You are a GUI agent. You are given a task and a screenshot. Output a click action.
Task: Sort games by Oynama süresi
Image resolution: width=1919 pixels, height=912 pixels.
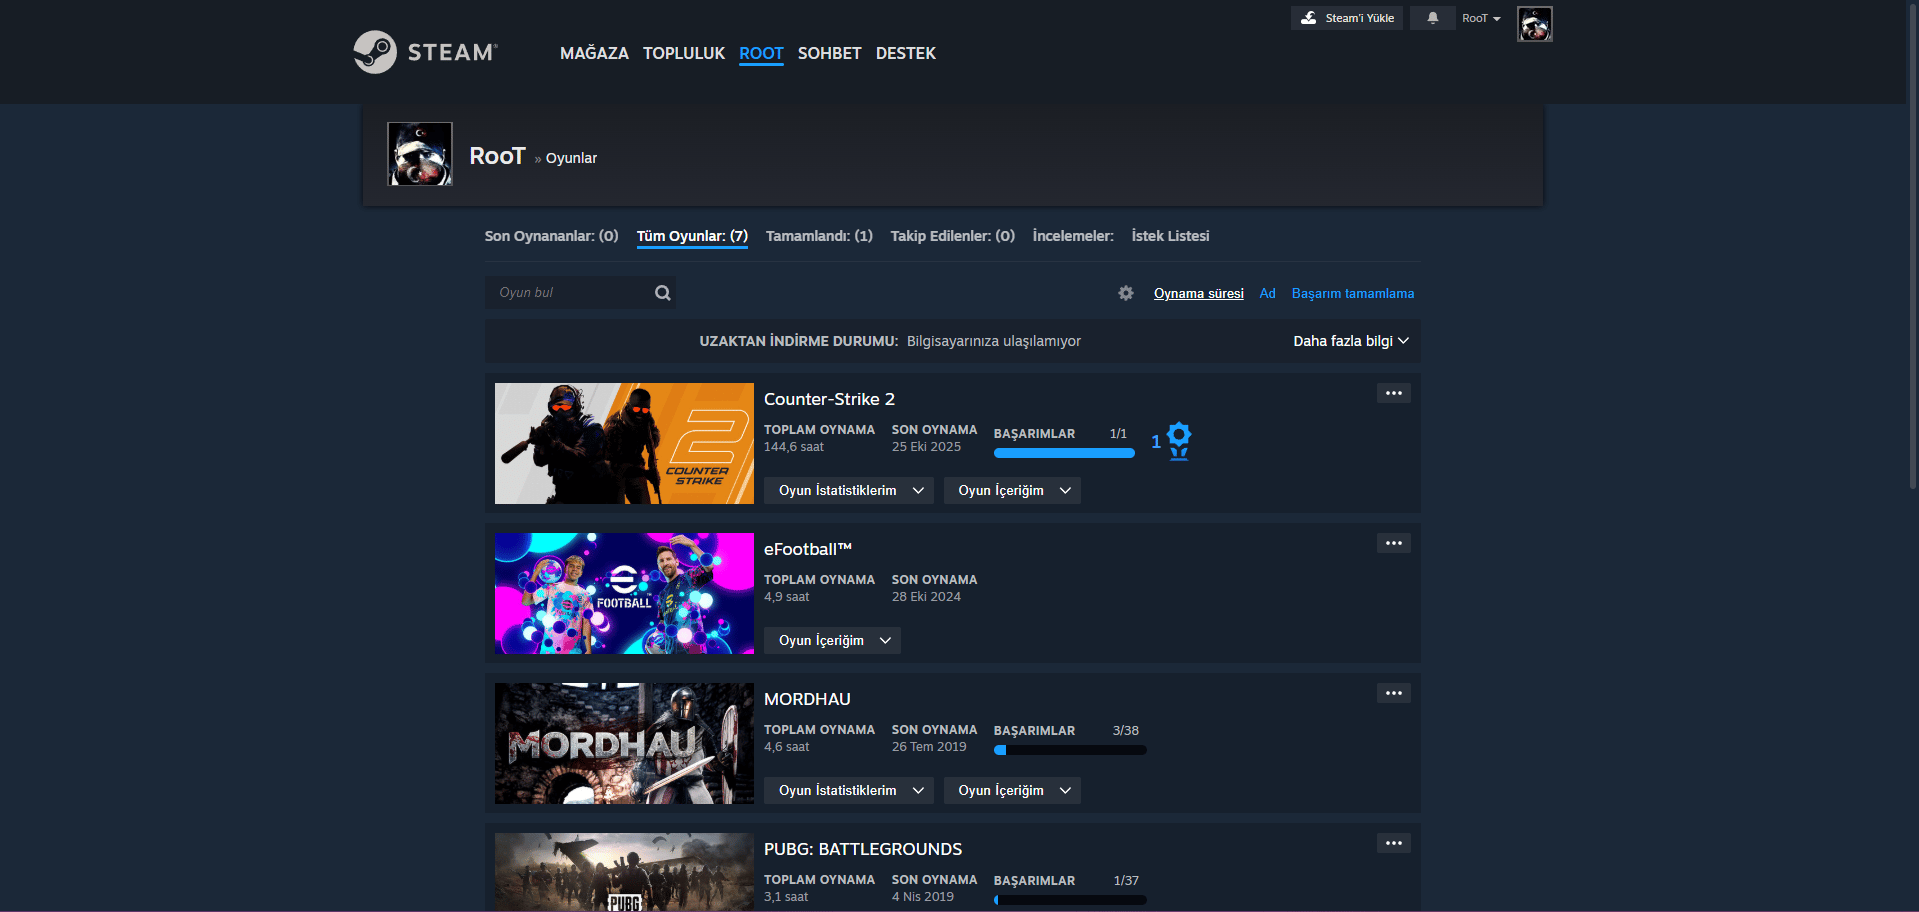coord(1199,293)
